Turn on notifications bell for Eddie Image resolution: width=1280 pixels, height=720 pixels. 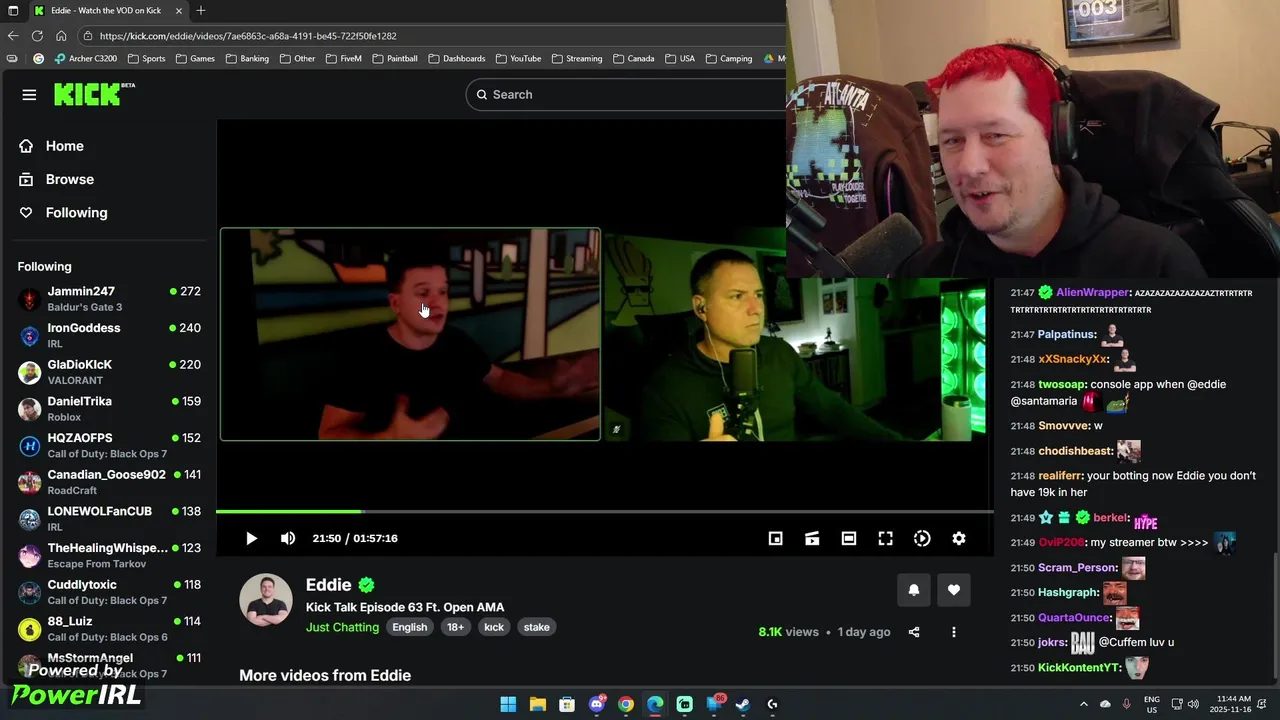click(913, 590)
